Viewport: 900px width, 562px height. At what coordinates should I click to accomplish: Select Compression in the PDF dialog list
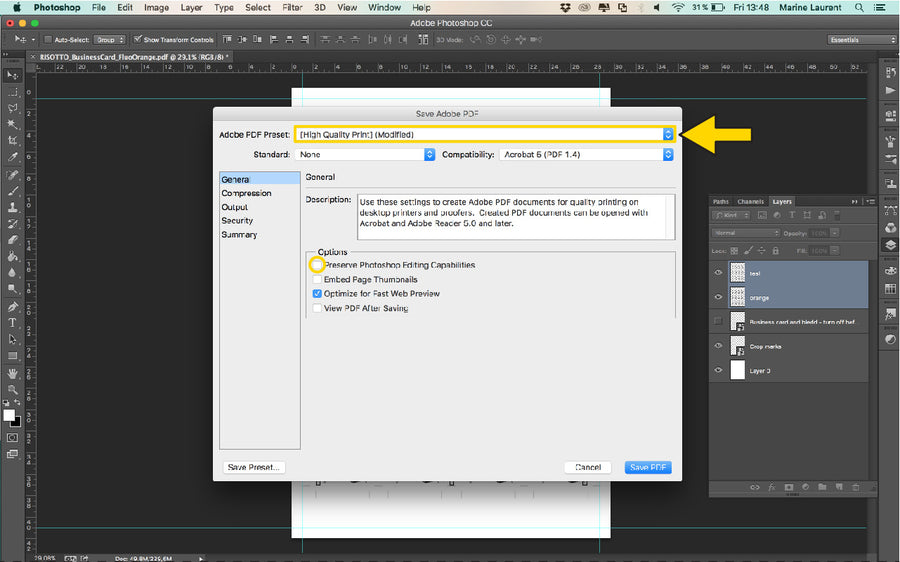(246, 193)
